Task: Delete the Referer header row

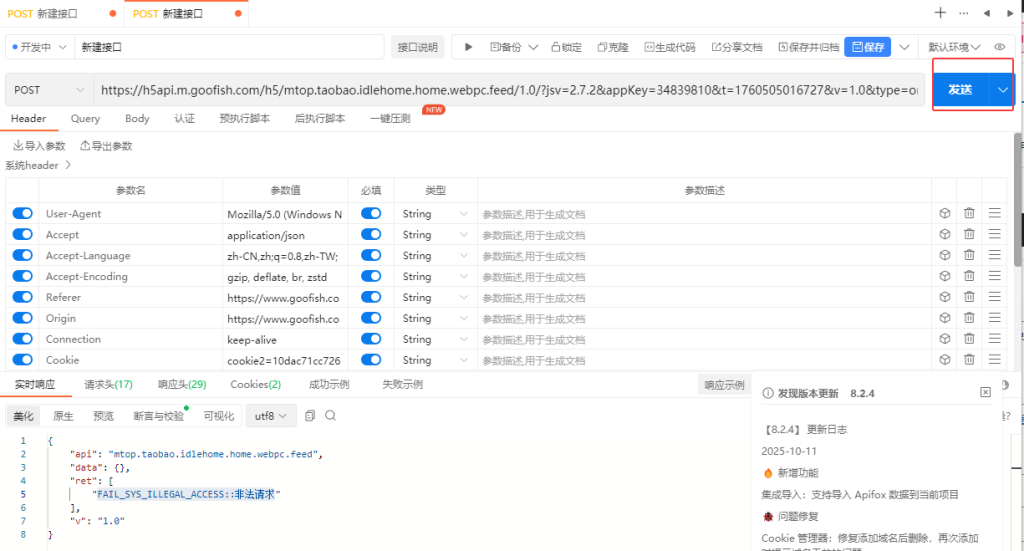Action: 969,296
